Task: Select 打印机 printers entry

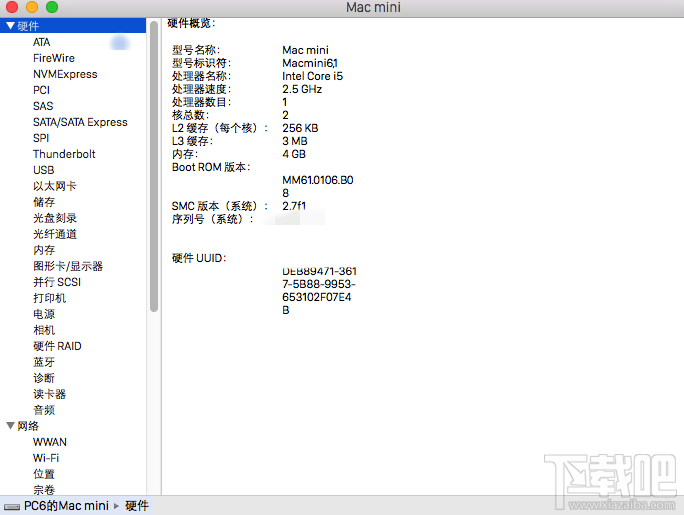Action: point(50,298)
